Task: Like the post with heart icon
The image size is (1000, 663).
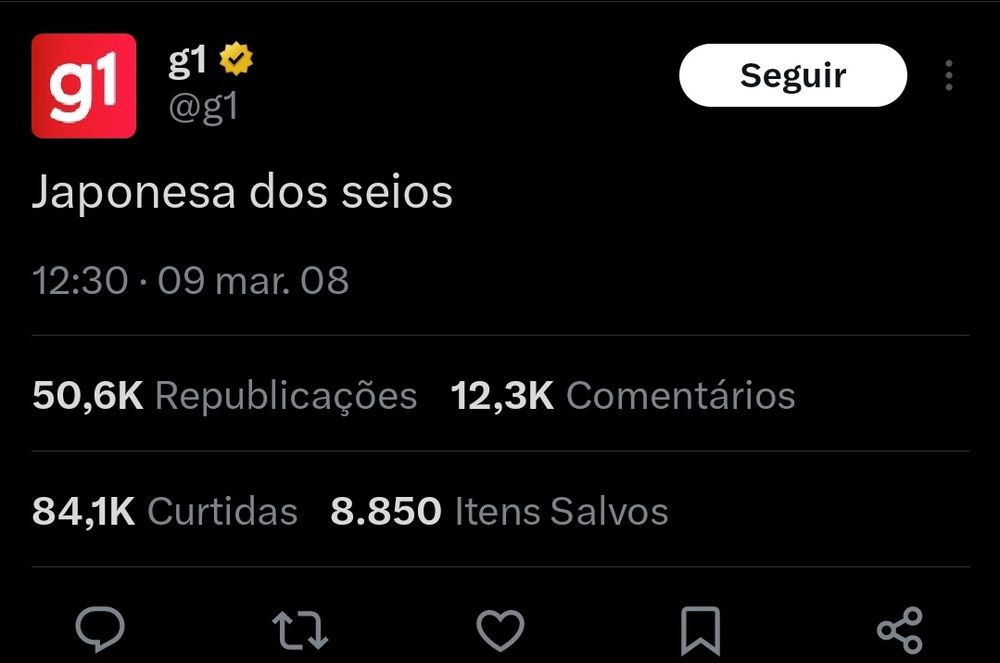Action: 500,630
